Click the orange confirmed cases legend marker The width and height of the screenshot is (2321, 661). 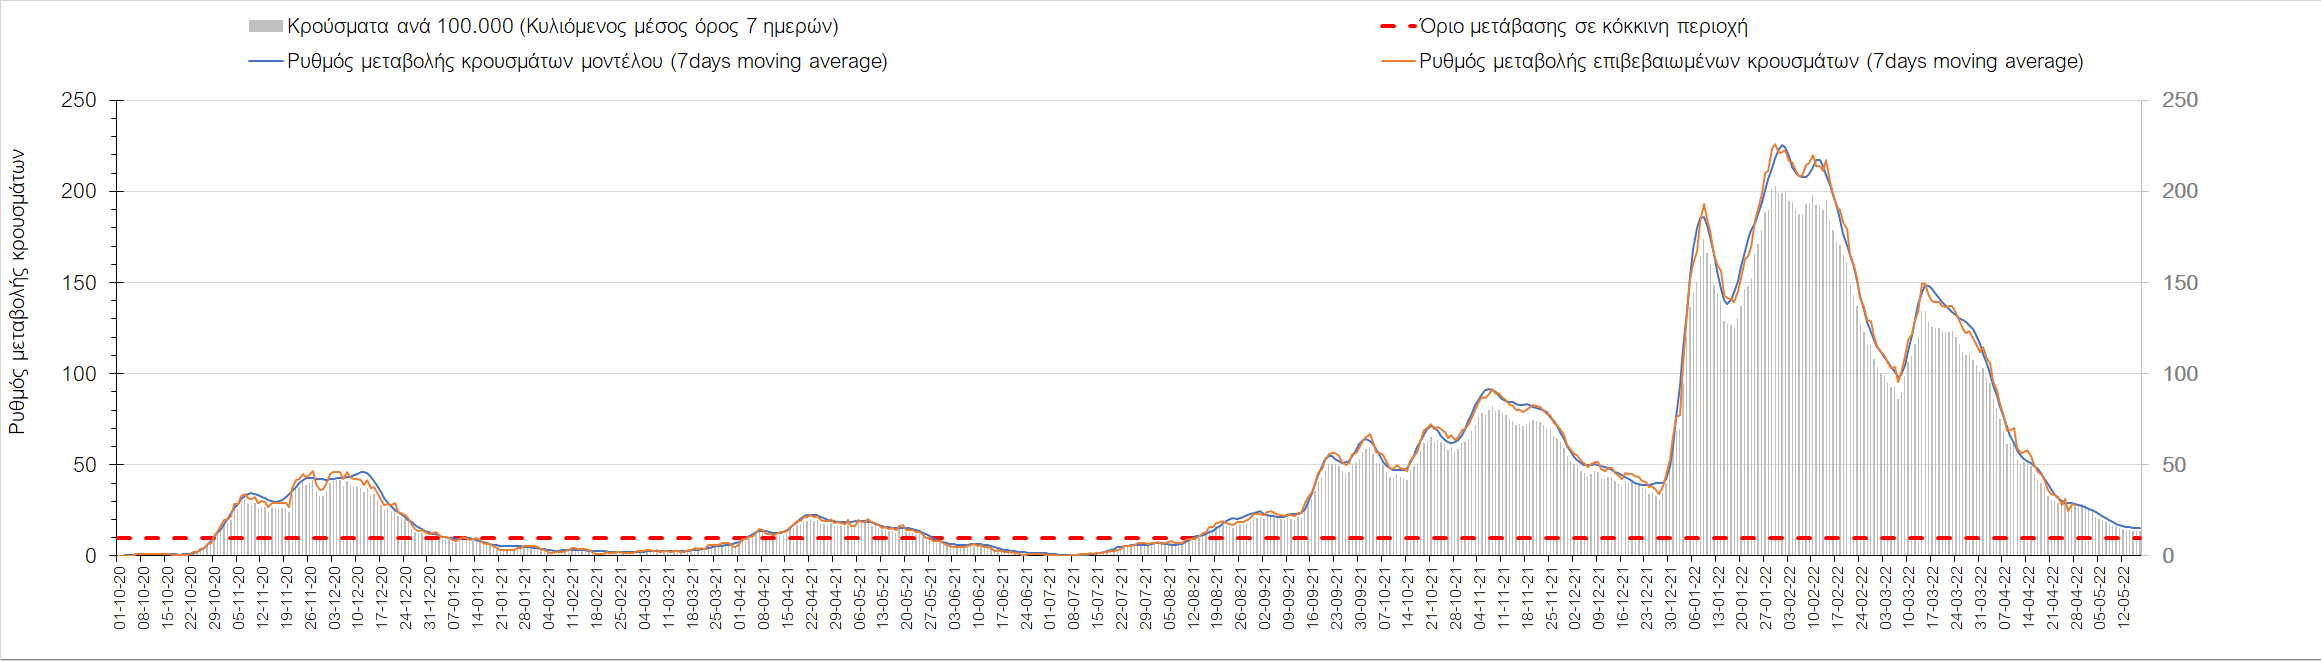(1397, 62)
